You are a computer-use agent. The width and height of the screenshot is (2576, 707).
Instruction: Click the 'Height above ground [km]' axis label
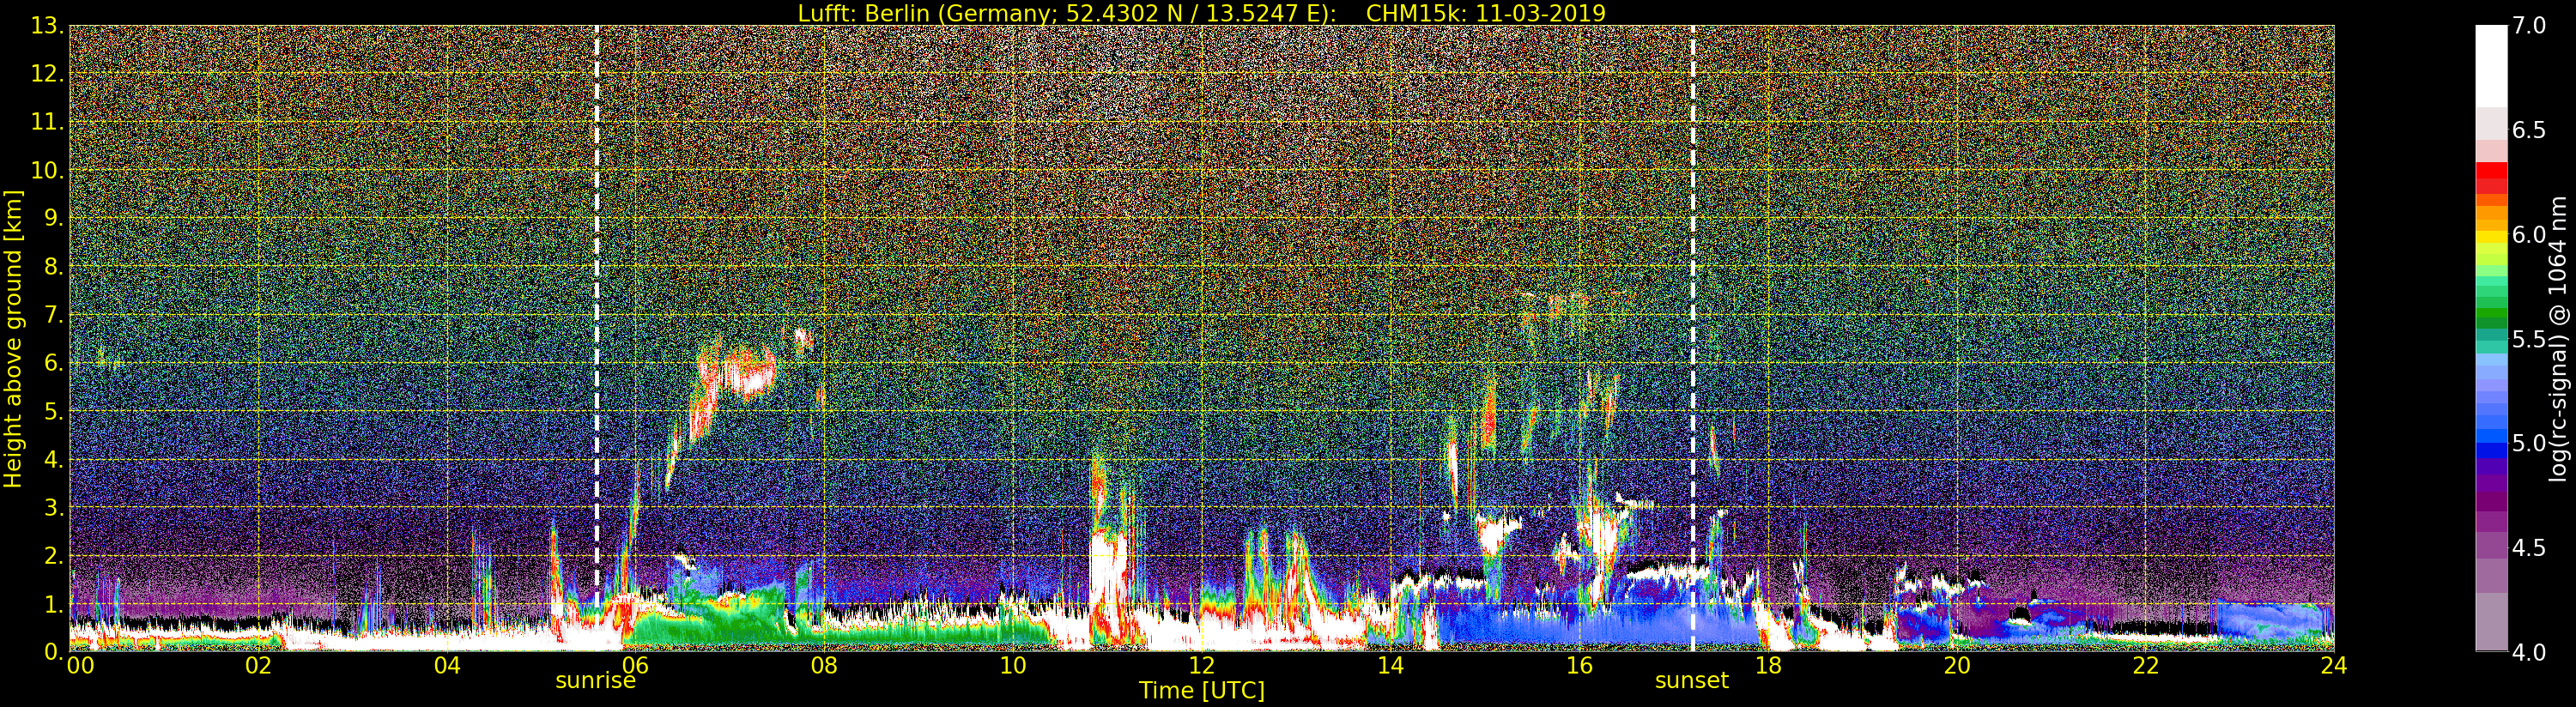13,338
